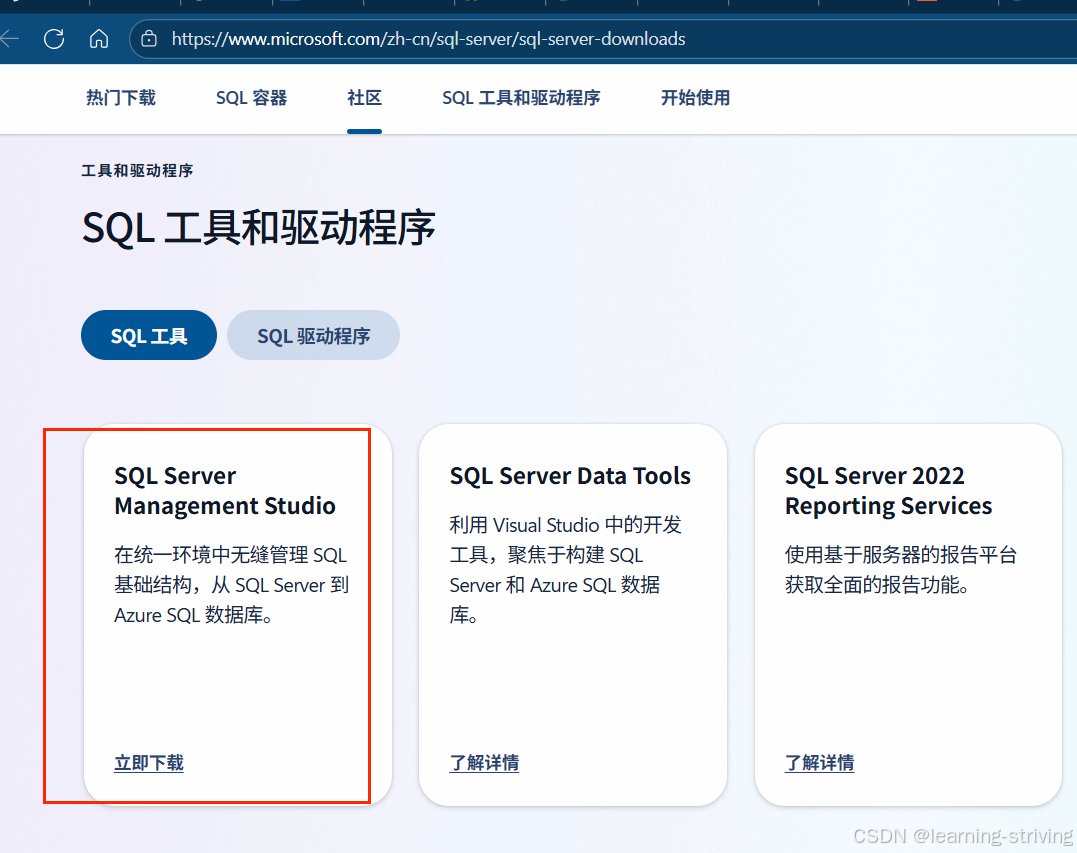Click 立即下载 link for Management Studio

(149, 762)
